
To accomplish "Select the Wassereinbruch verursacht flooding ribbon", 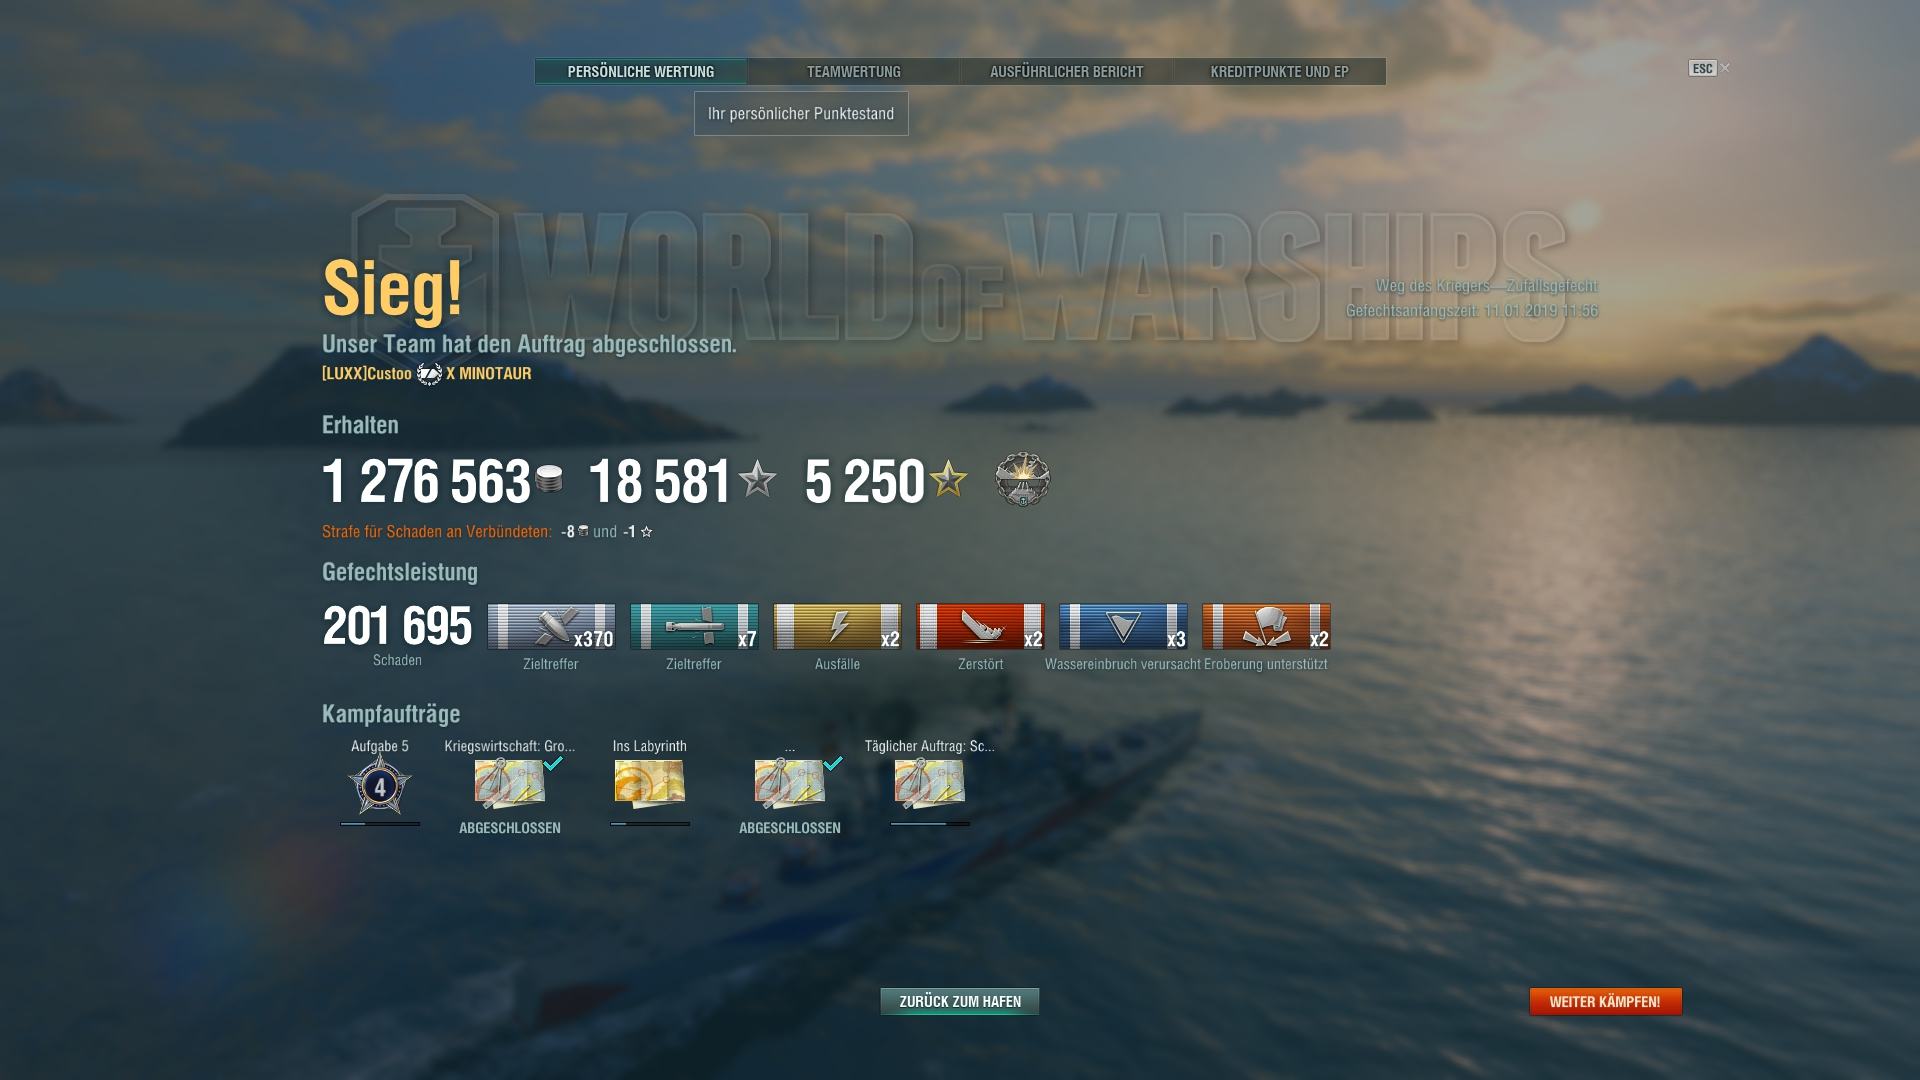I will (x=1123, y=627).
